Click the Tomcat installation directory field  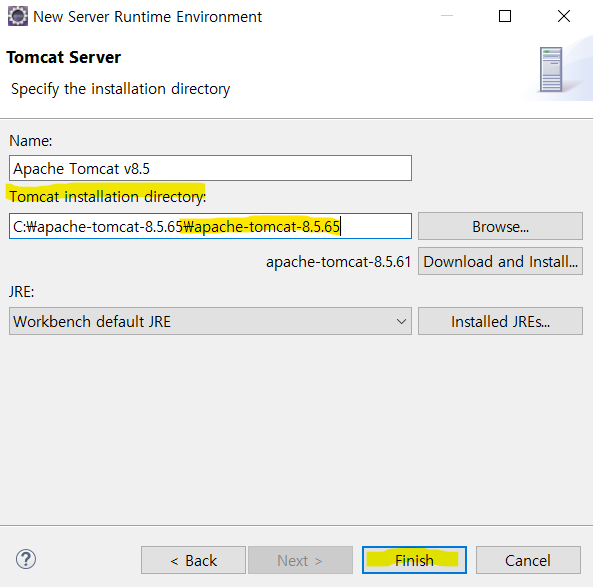tap(210, 226)
